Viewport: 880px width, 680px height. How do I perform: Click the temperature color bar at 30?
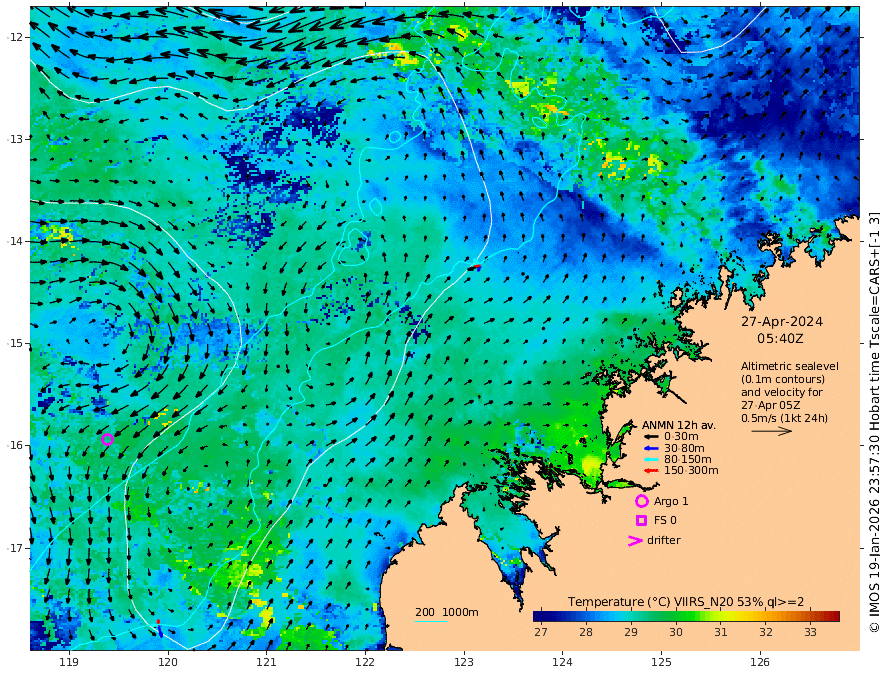[676, 617]
